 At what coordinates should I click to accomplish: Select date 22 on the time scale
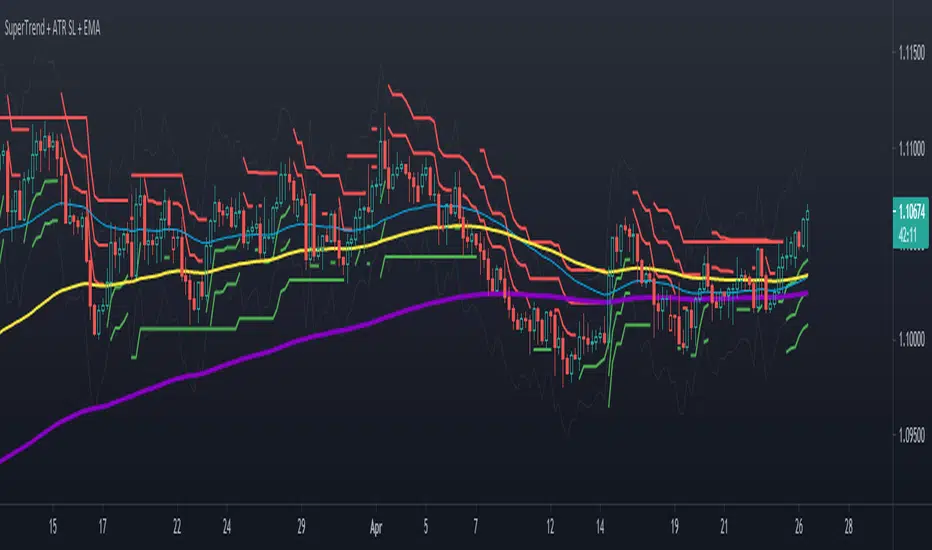(177, 527)
